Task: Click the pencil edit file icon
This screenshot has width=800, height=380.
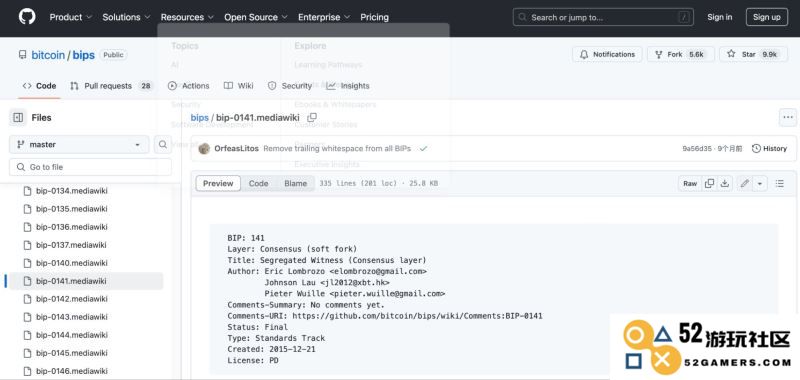Action: (745, 184)
